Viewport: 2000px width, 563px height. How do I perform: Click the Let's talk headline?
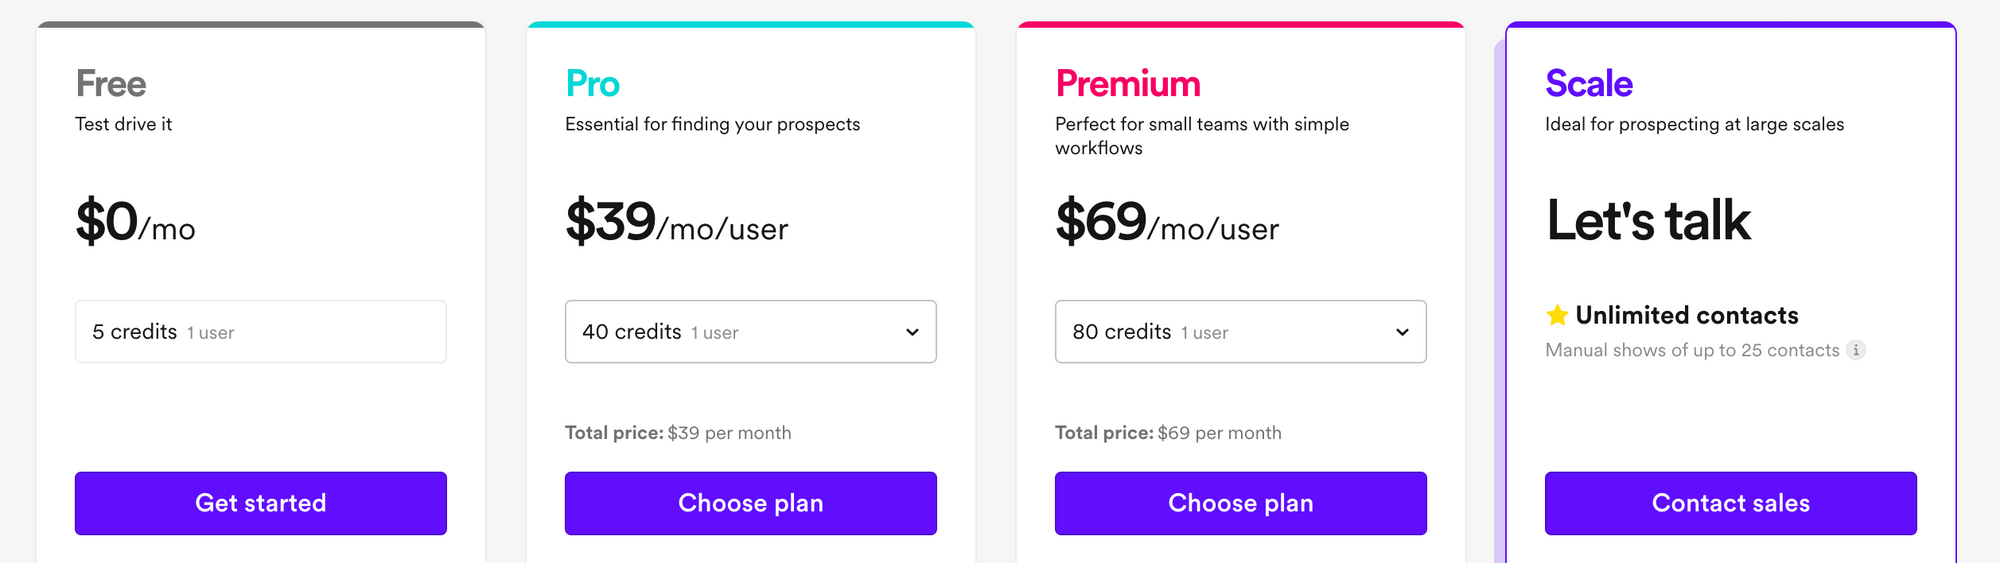tap(1648, 221)
